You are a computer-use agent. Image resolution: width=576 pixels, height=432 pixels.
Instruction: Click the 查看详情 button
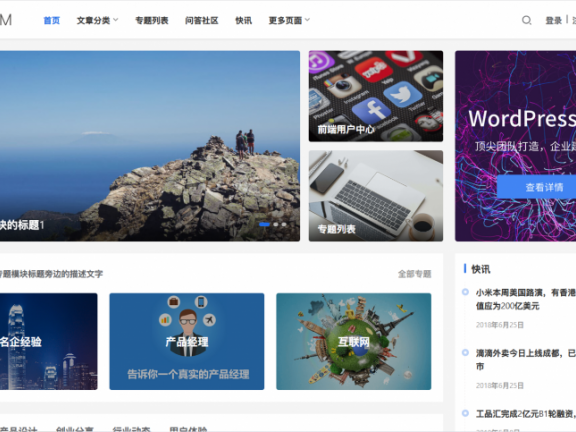536,187
